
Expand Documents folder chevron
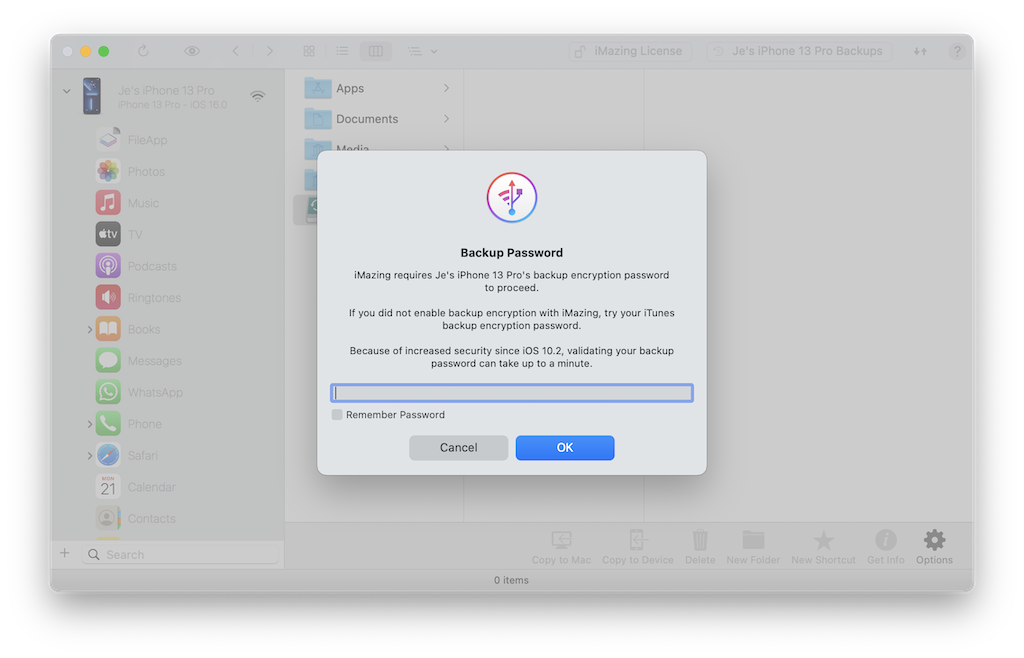447,119
